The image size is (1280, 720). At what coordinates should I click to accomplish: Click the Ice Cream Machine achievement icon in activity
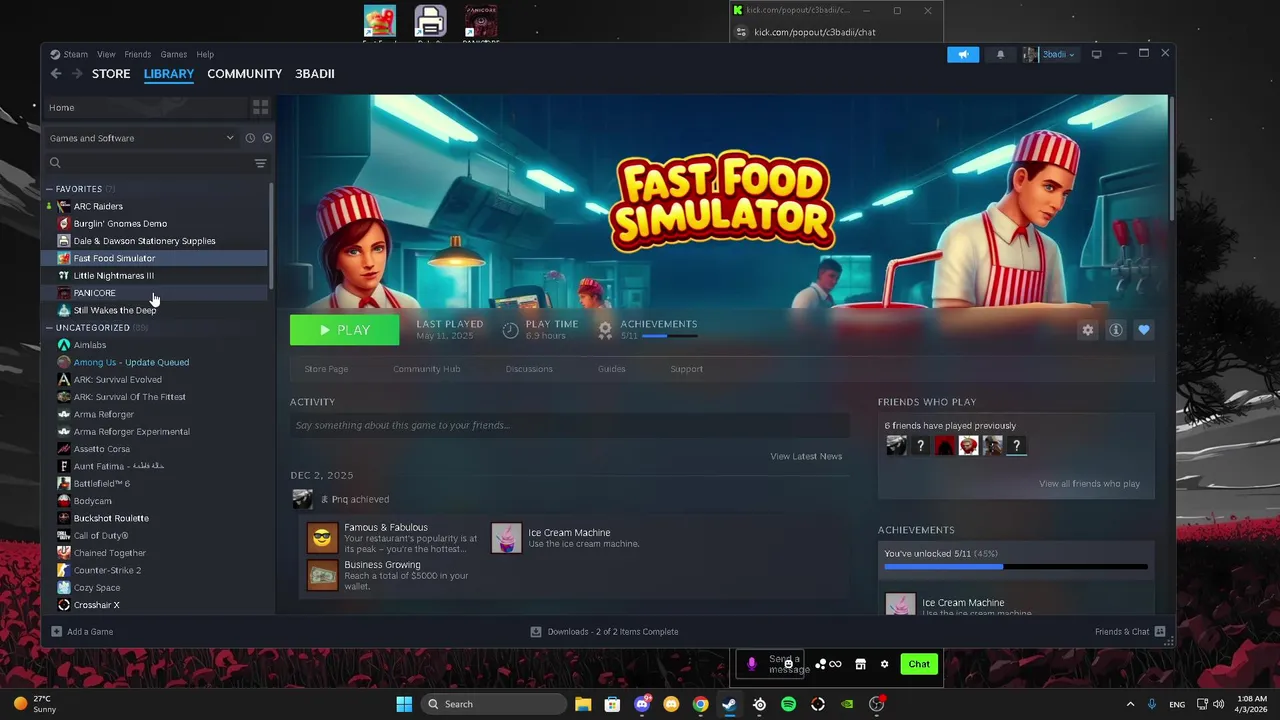click(x=506, y=538)
